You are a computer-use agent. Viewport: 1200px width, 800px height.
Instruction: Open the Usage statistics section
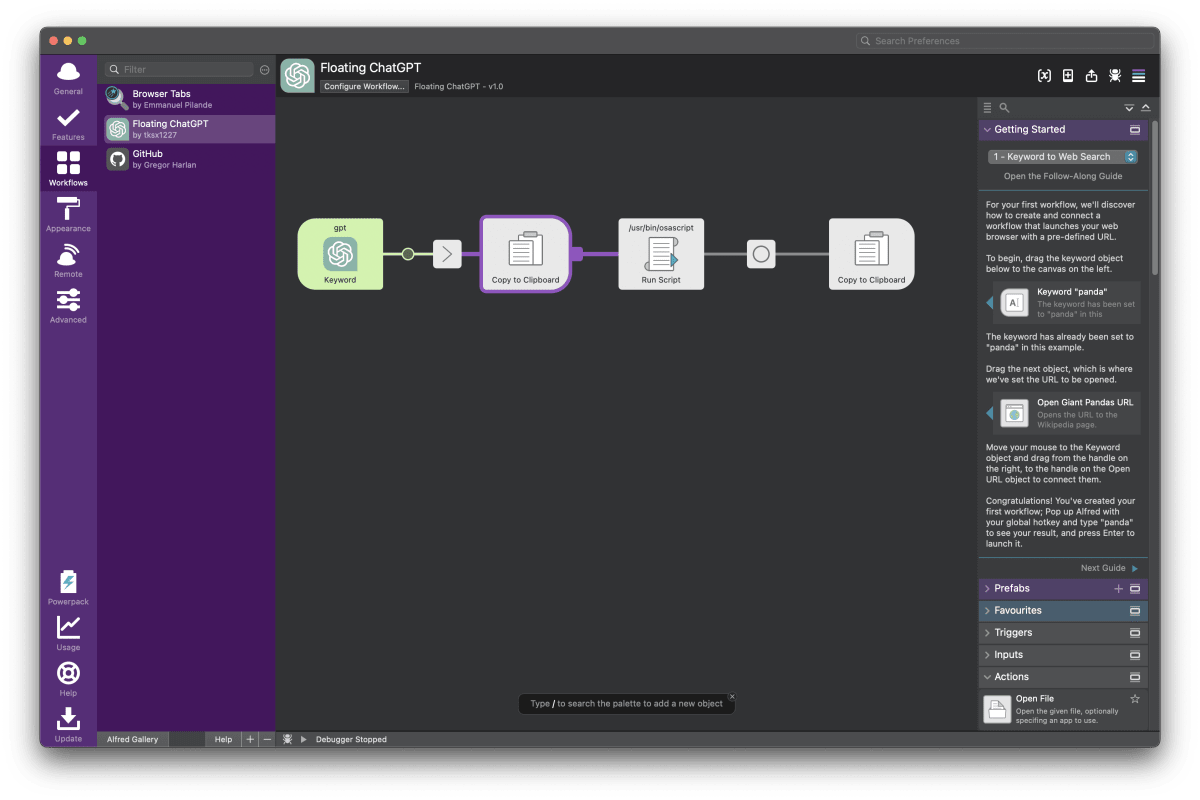(x=68, y=634)
